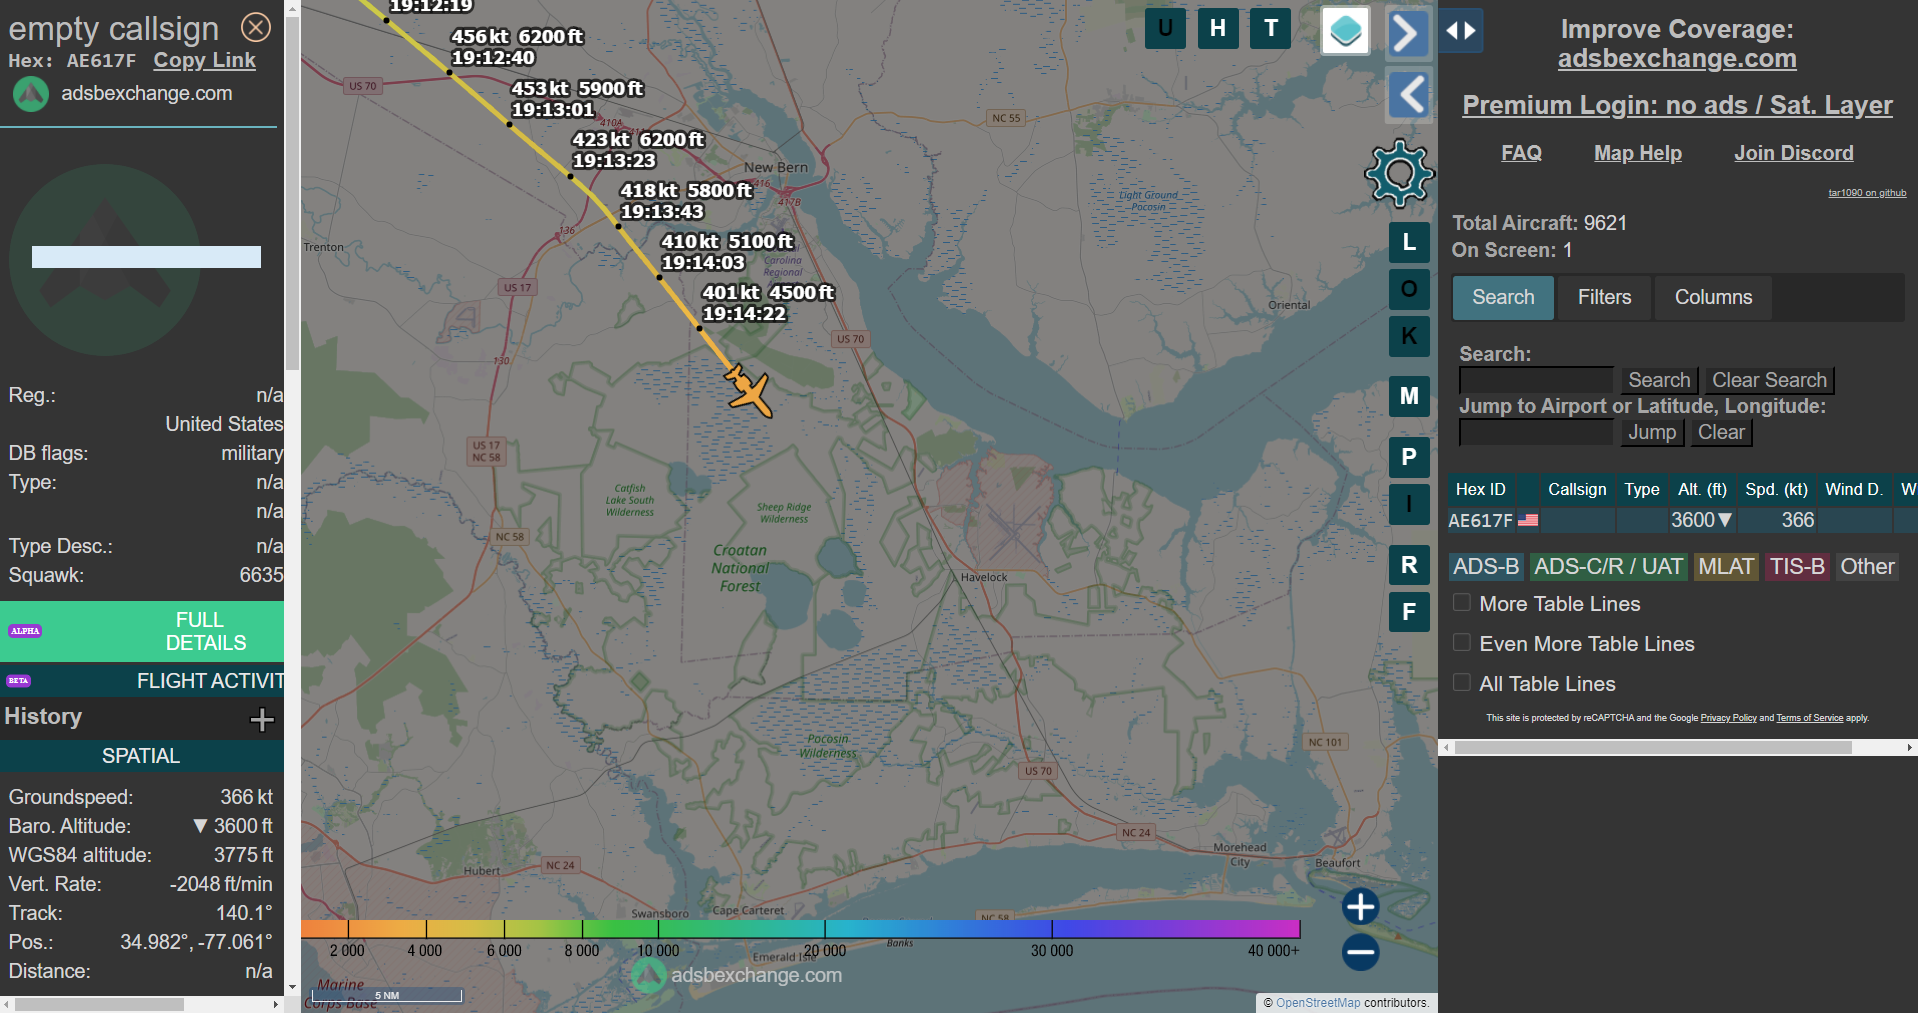Sort table by Callsign column
1918x1013 pixels.
[x=1577, y=489]
